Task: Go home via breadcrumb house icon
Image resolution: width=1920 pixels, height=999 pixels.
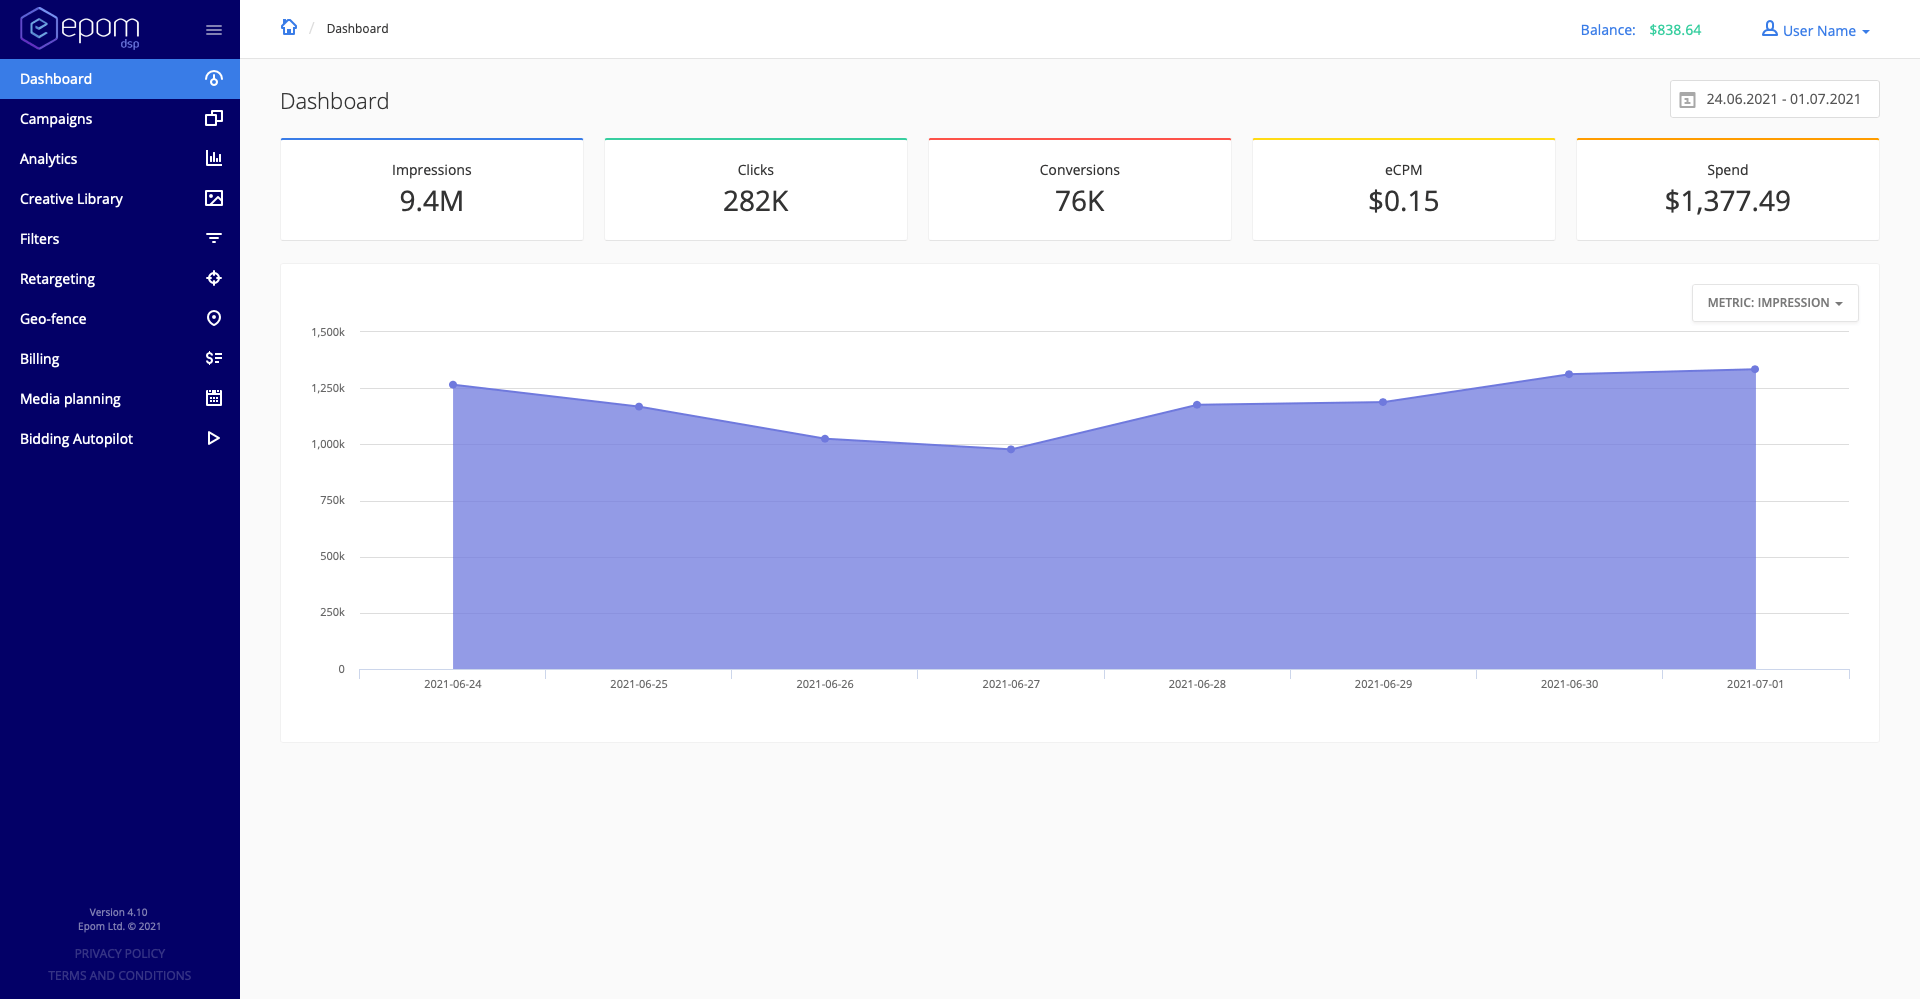Action: click(x=289, y=27)
